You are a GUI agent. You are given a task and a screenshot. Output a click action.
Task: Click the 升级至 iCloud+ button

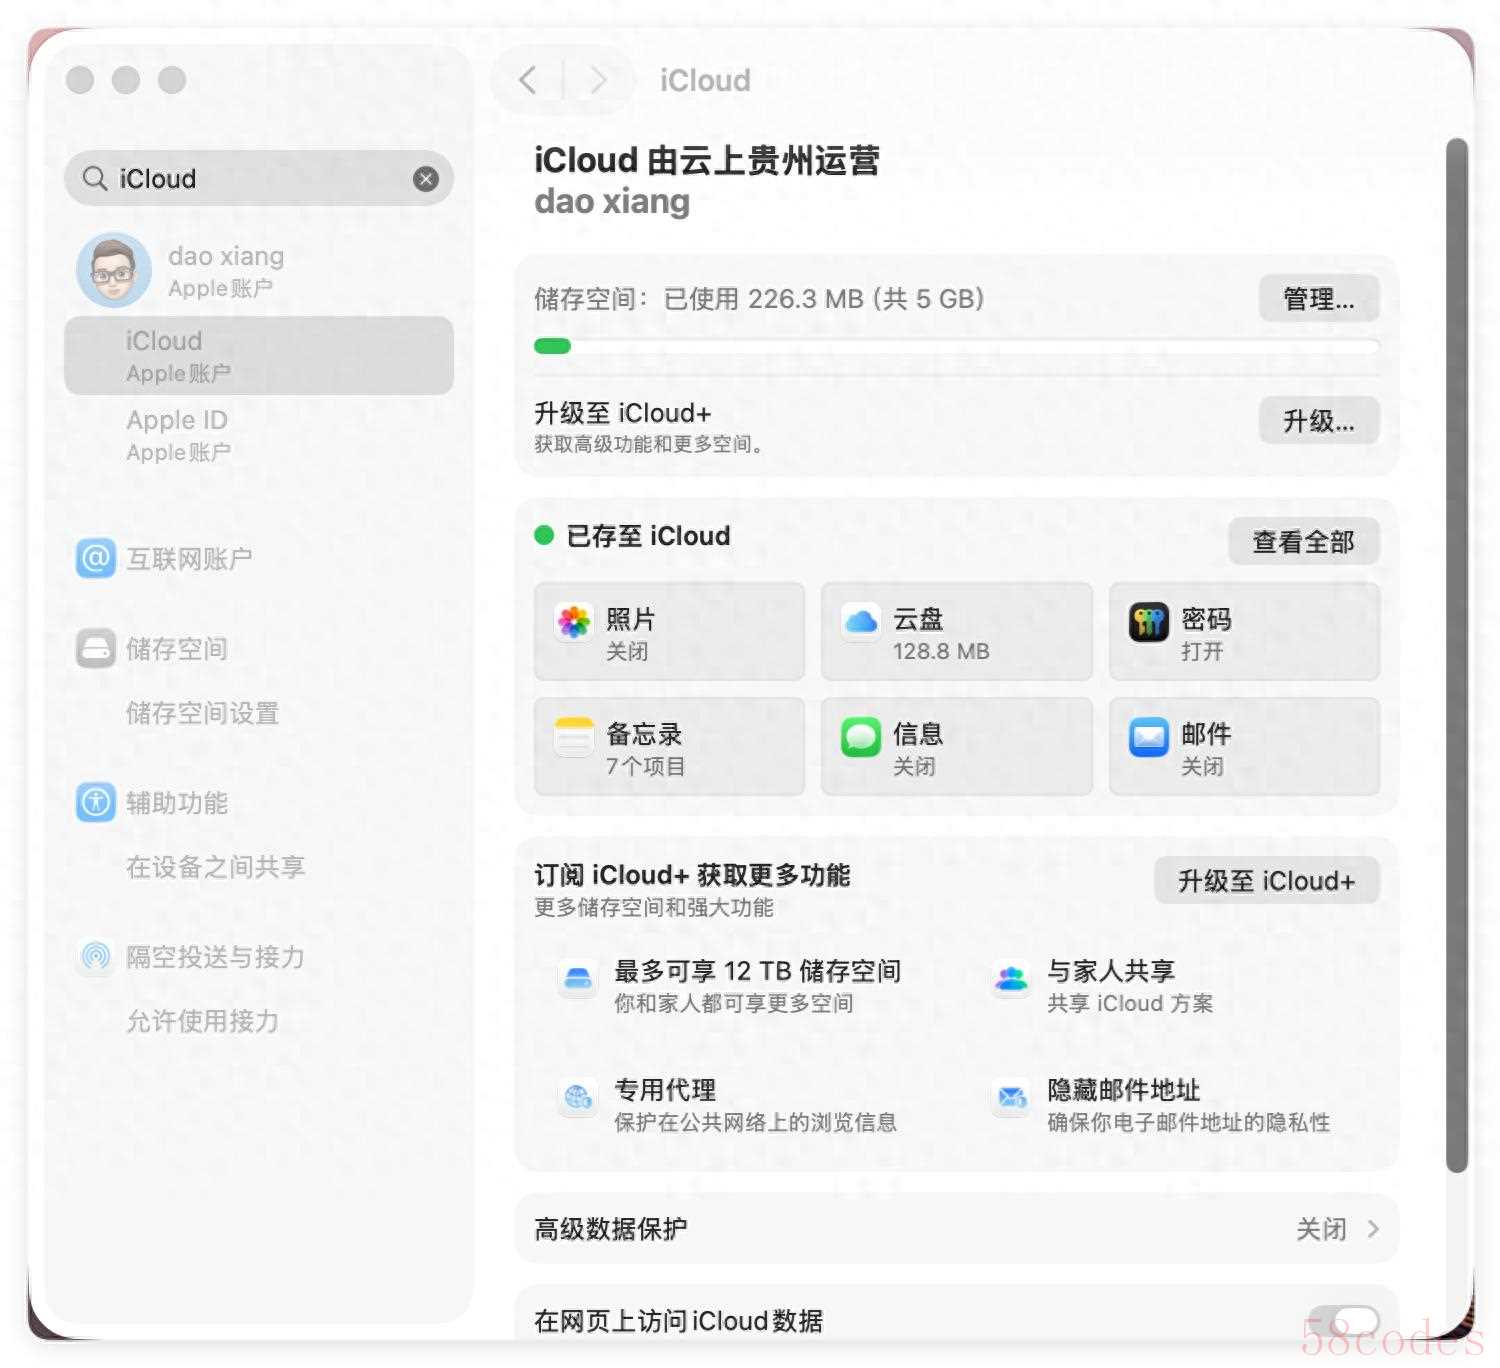(1267, 880)
